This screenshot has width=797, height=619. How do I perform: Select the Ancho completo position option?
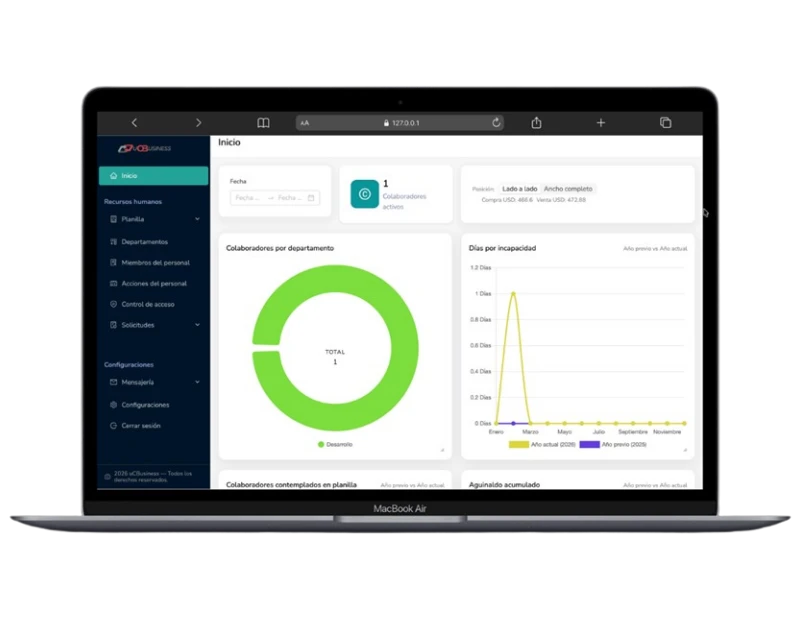tap(568, 189)
